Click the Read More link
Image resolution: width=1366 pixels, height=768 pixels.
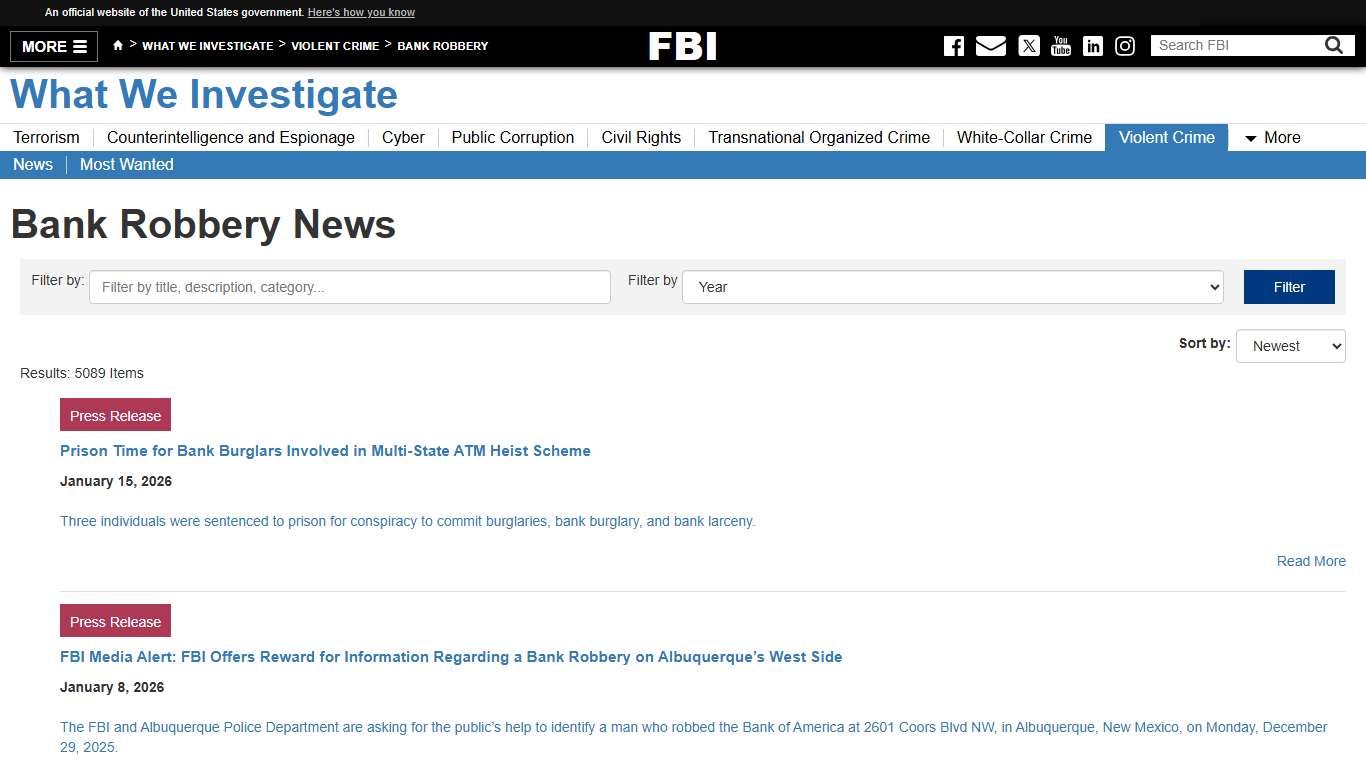[1310, 561]
